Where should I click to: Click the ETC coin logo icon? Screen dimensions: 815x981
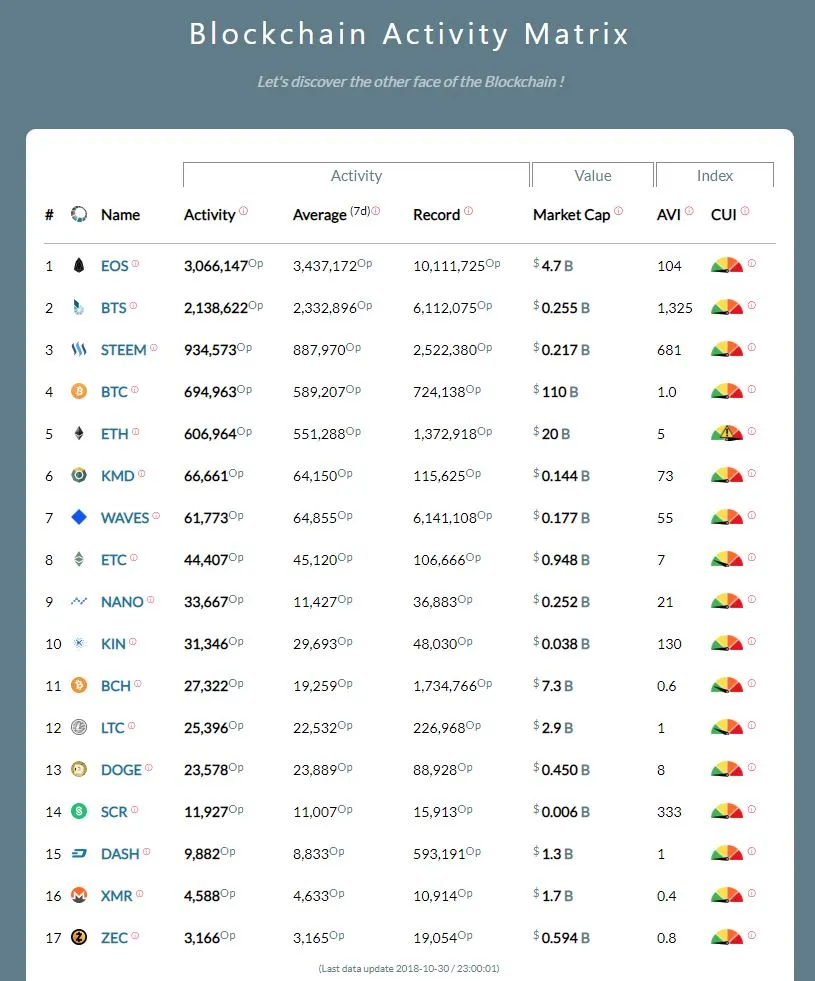point(79,559)
